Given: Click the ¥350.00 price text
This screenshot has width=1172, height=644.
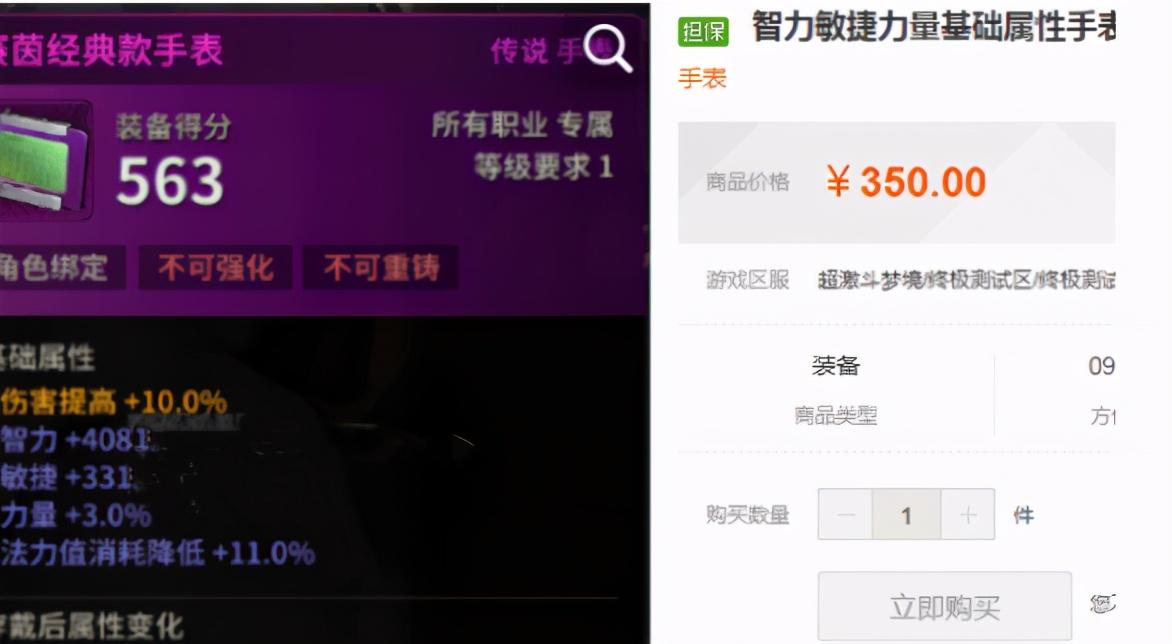Looking at the screenshot, I should click(x=907, y=182).
